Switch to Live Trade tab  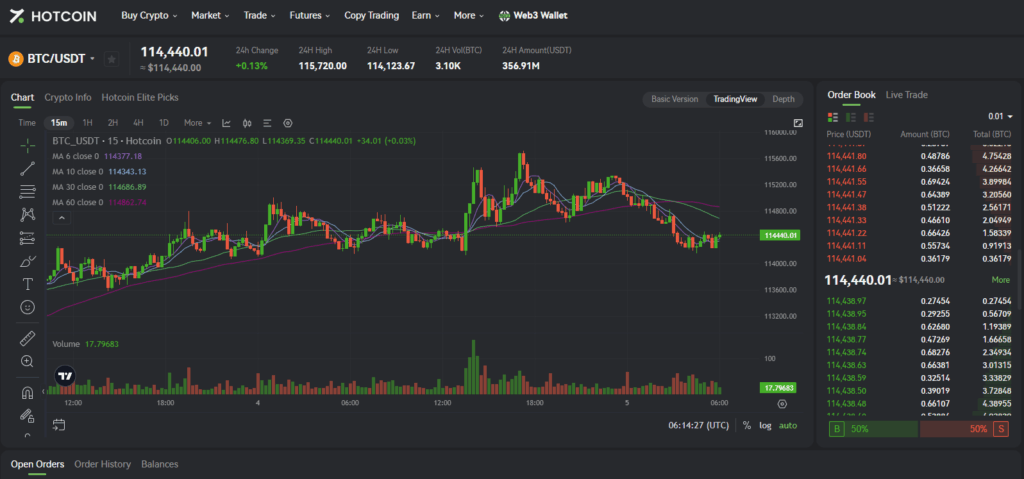906,95
